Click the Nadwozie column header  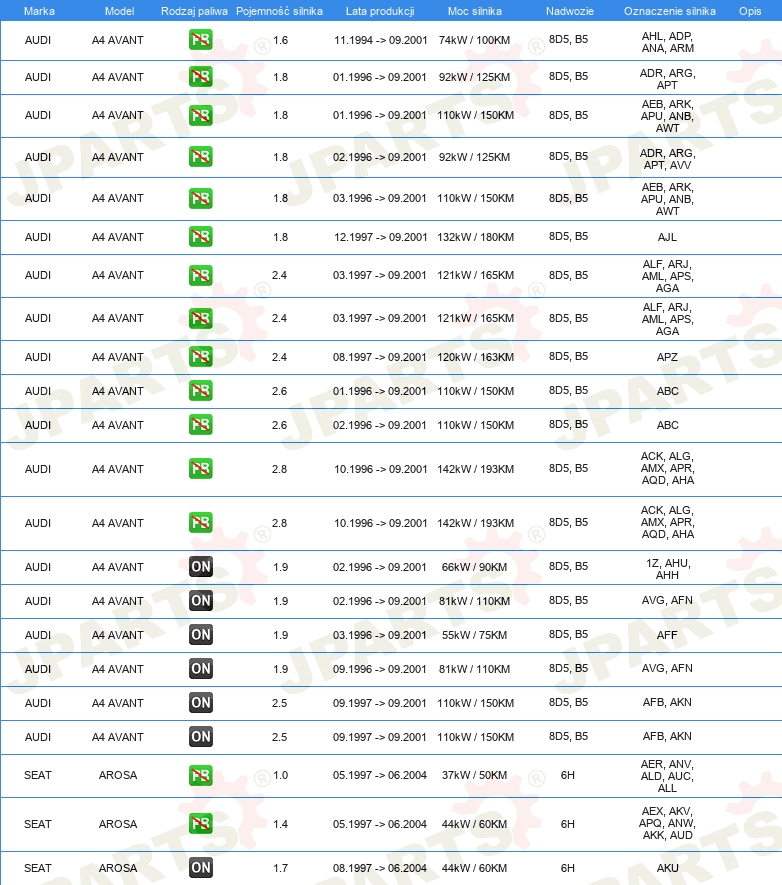(x=569, y=11)
